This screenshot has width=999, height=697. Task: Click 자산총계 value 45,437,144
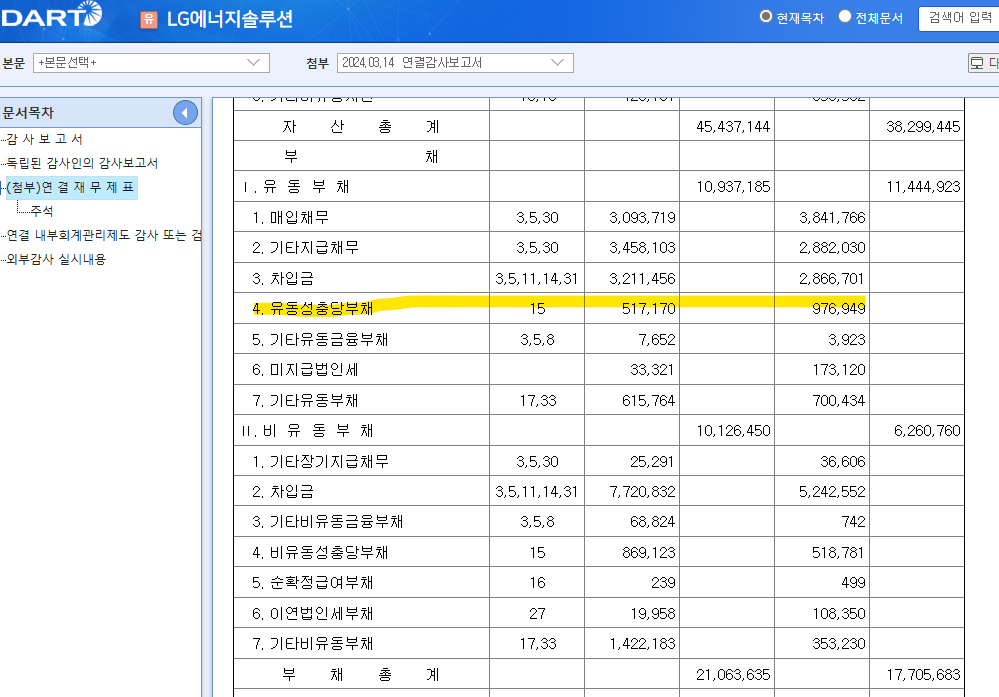point(733,127)
